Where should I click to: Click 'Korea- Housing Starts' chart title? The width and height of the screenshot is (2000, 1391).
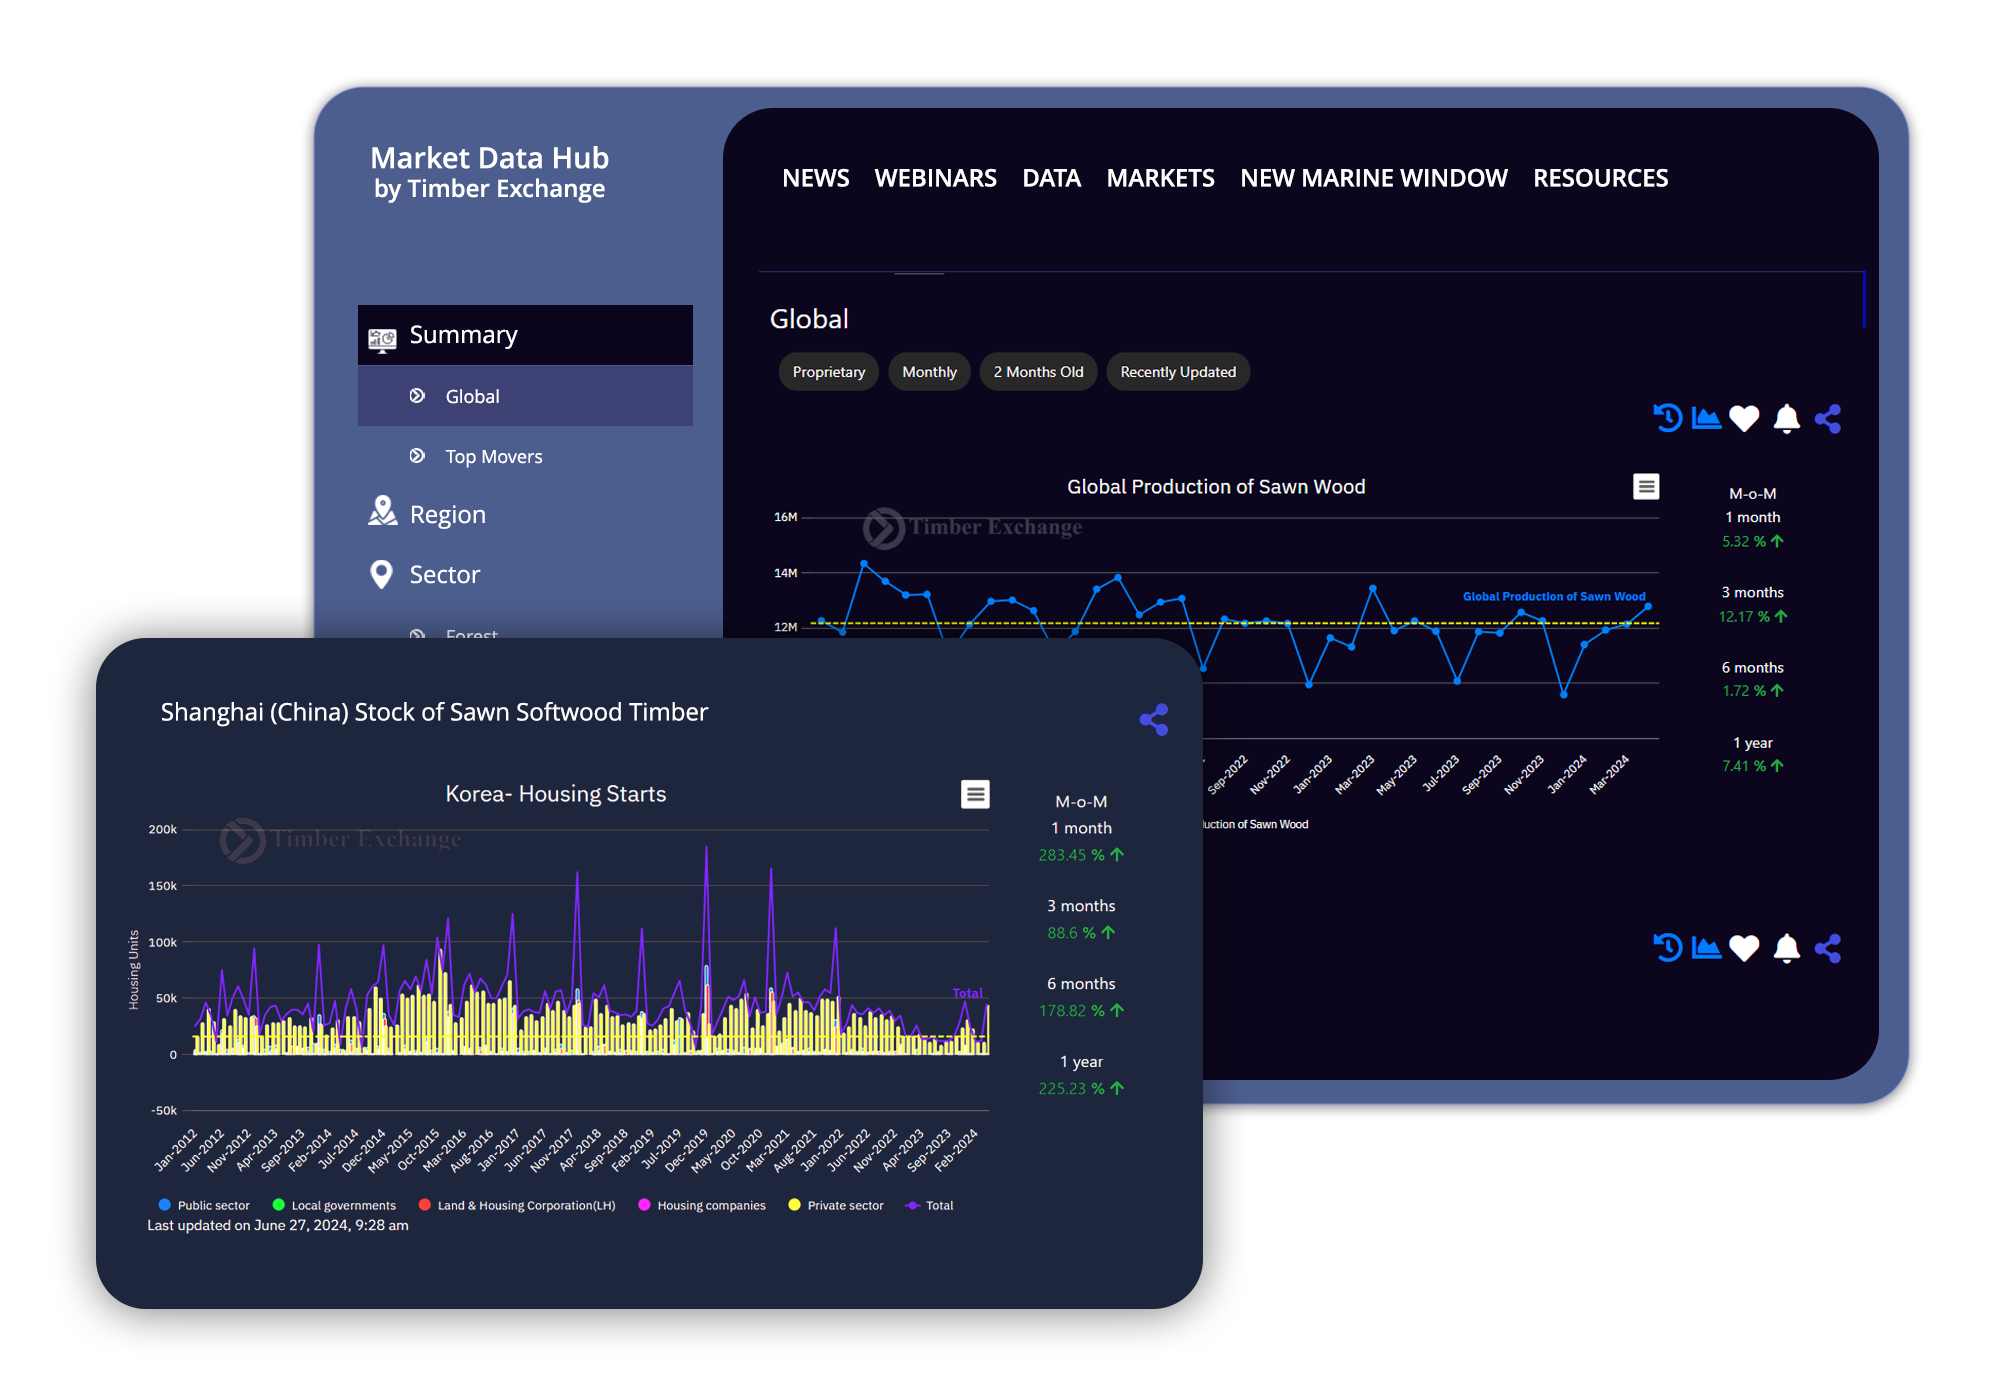555,794
